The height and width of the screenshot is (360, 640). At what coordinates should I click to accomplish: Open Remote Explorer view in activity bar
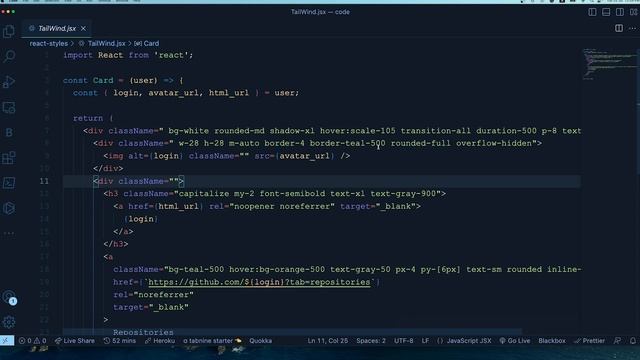[x=9, y=107]
